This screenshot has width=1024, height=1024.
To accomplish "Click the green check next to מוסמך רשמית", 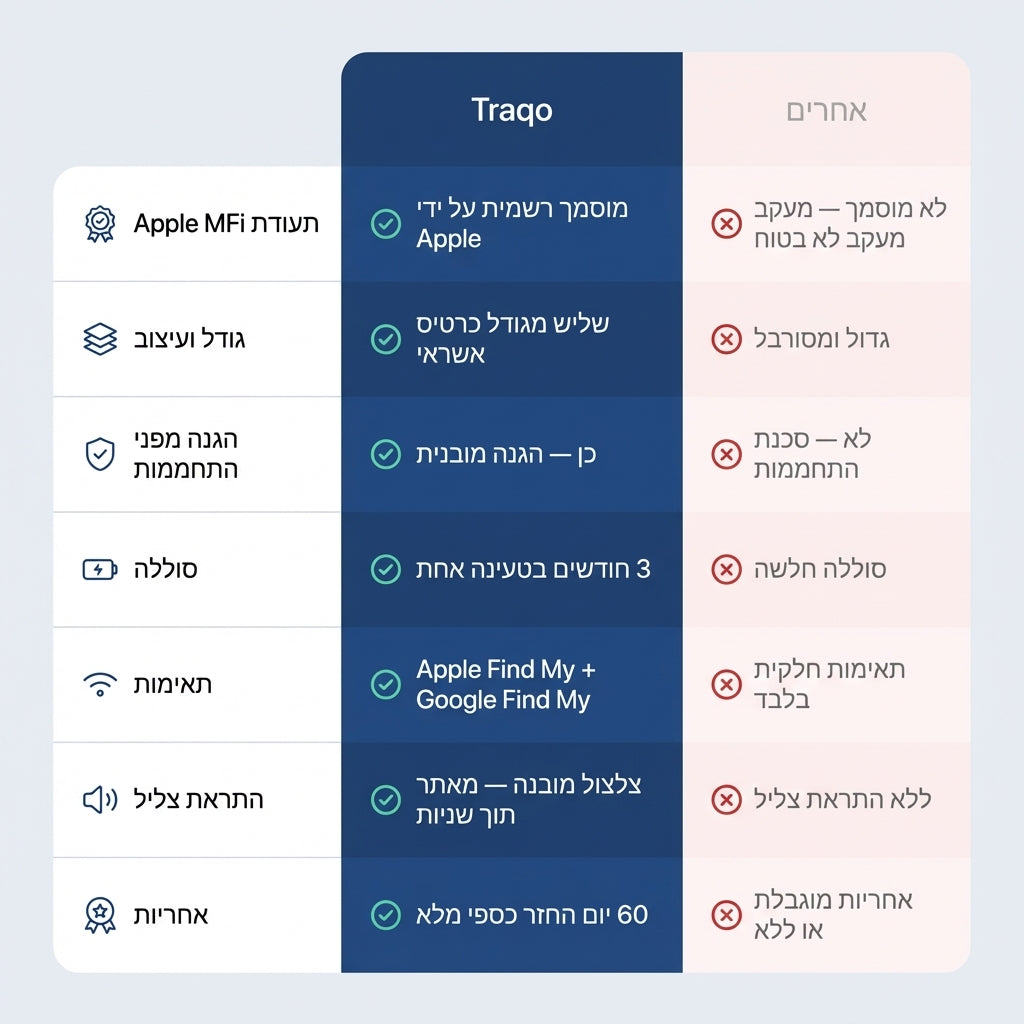I will click(386, 224).
